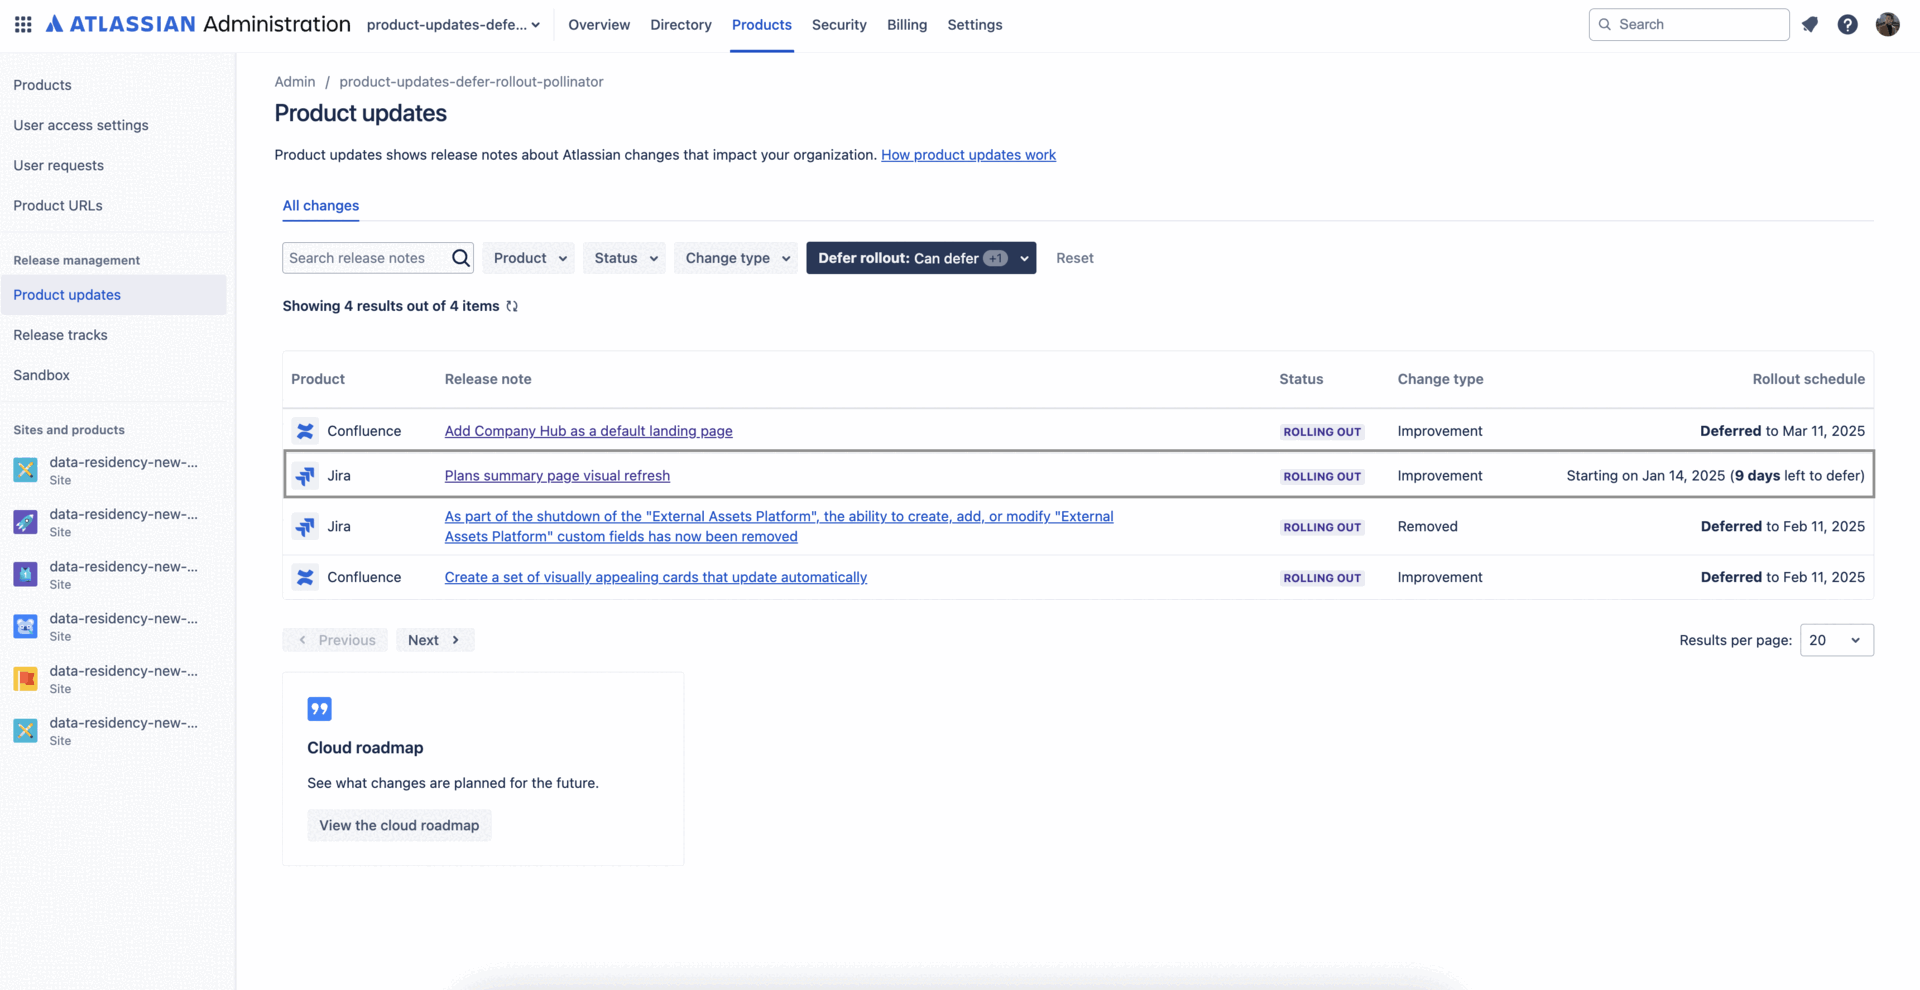Select the orange flag site icon
The height and width of the screenshot is (990, 1920).
click(x=26, y=678)
